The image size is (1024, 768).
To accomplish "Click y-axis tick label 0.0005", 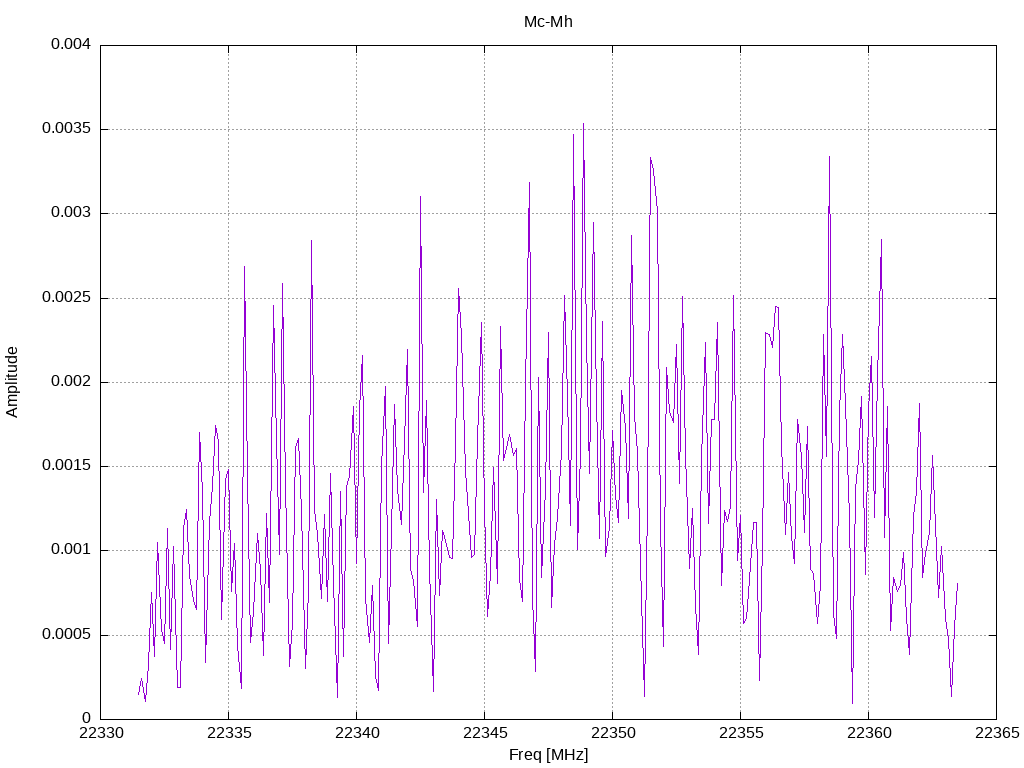I will (66, 635).
